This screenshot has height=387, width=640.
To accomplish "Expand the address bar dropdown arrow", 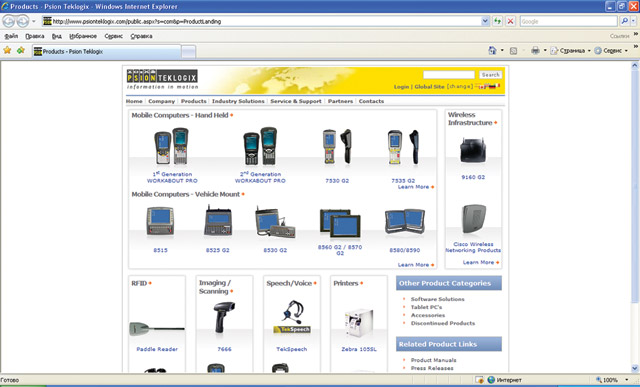I will point(485,21).
